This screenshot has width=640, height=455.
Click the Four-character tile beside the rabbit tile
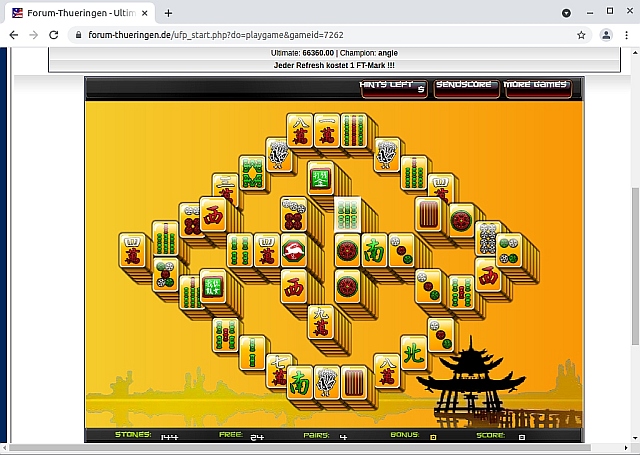click(267, 250)
